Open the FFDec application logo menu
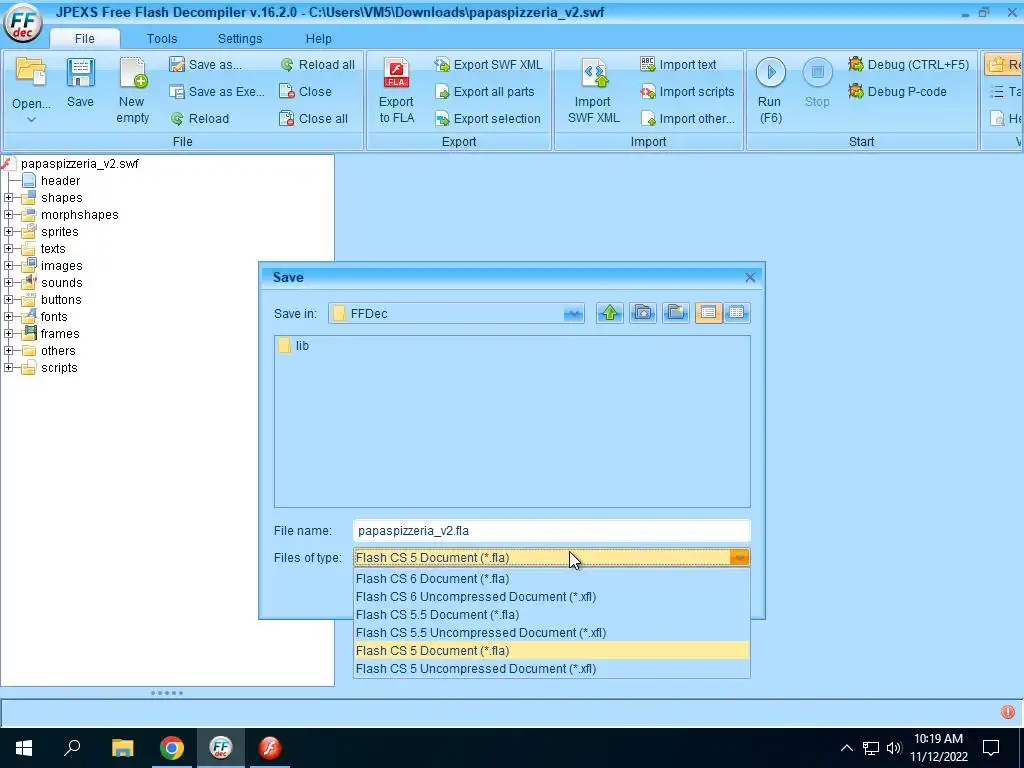 (24, 22)
